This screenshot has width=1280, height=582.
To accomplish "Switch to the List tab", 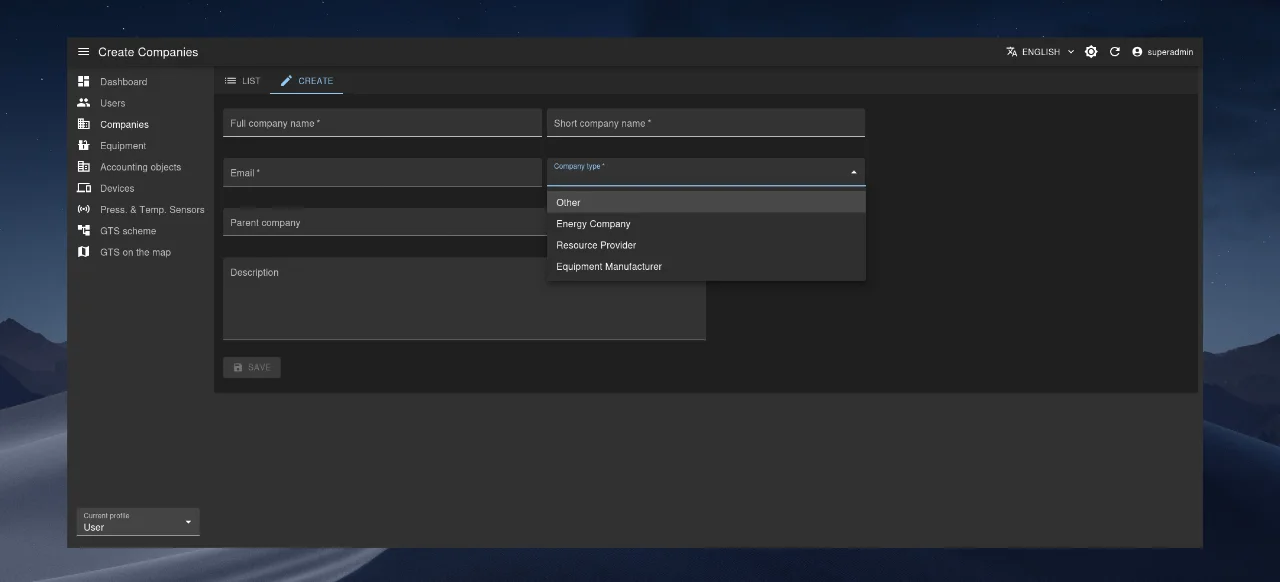I will coord(242,81).
